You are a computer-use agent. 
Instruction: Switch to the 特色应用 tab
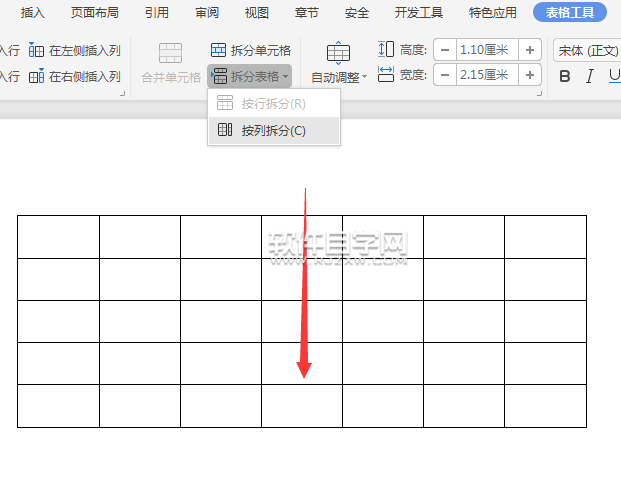tap(493, 13)
